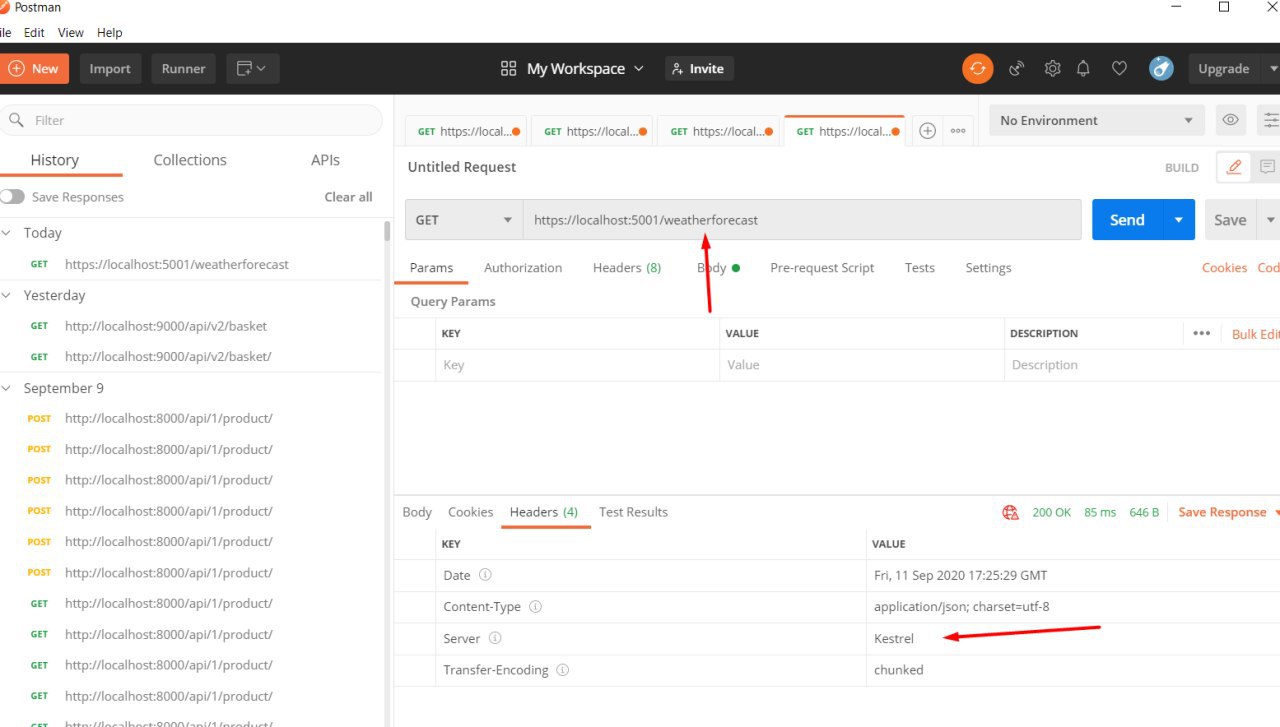Click the info icon next to Server
The height and width of the screenshot is (727, 1280).
[x=494, y=638]
